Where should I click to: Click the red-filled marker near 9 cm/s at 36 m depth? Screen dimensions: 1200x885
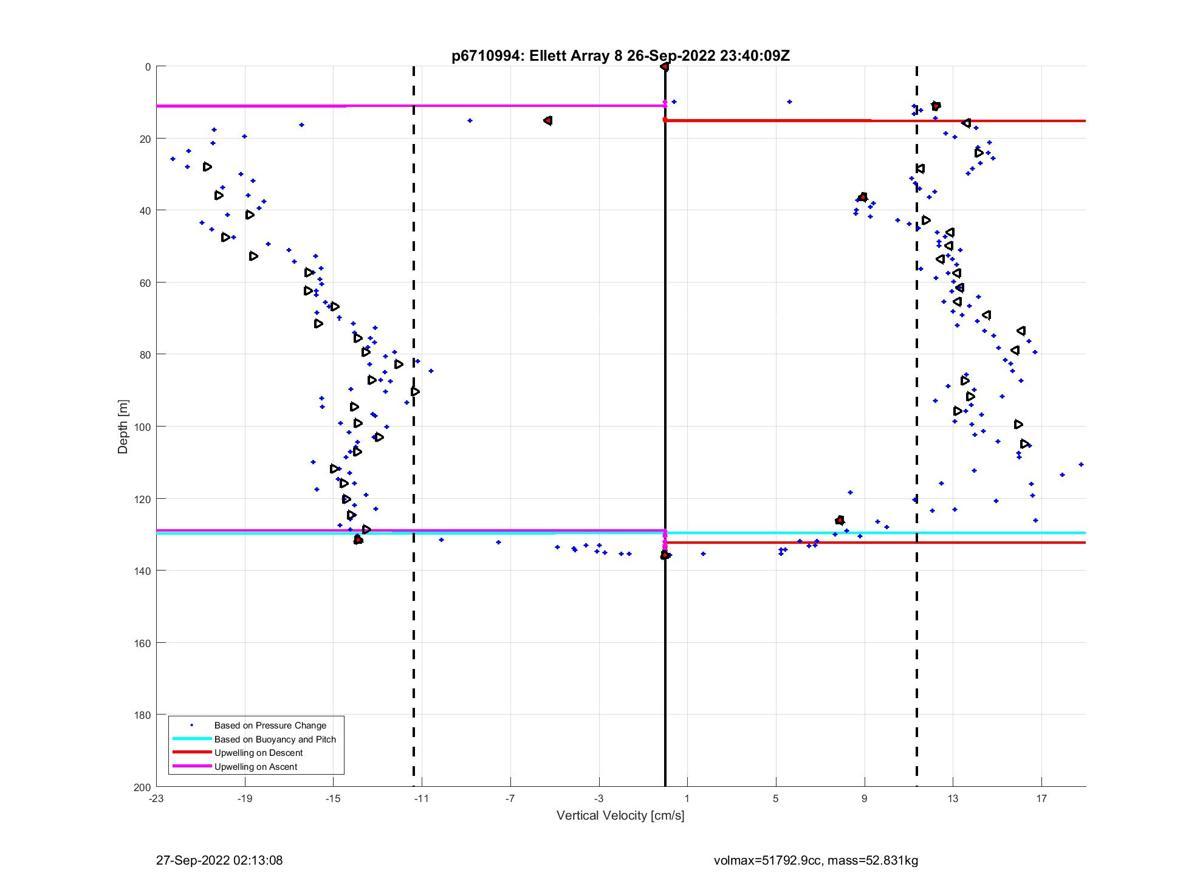[x=863, y=198]
